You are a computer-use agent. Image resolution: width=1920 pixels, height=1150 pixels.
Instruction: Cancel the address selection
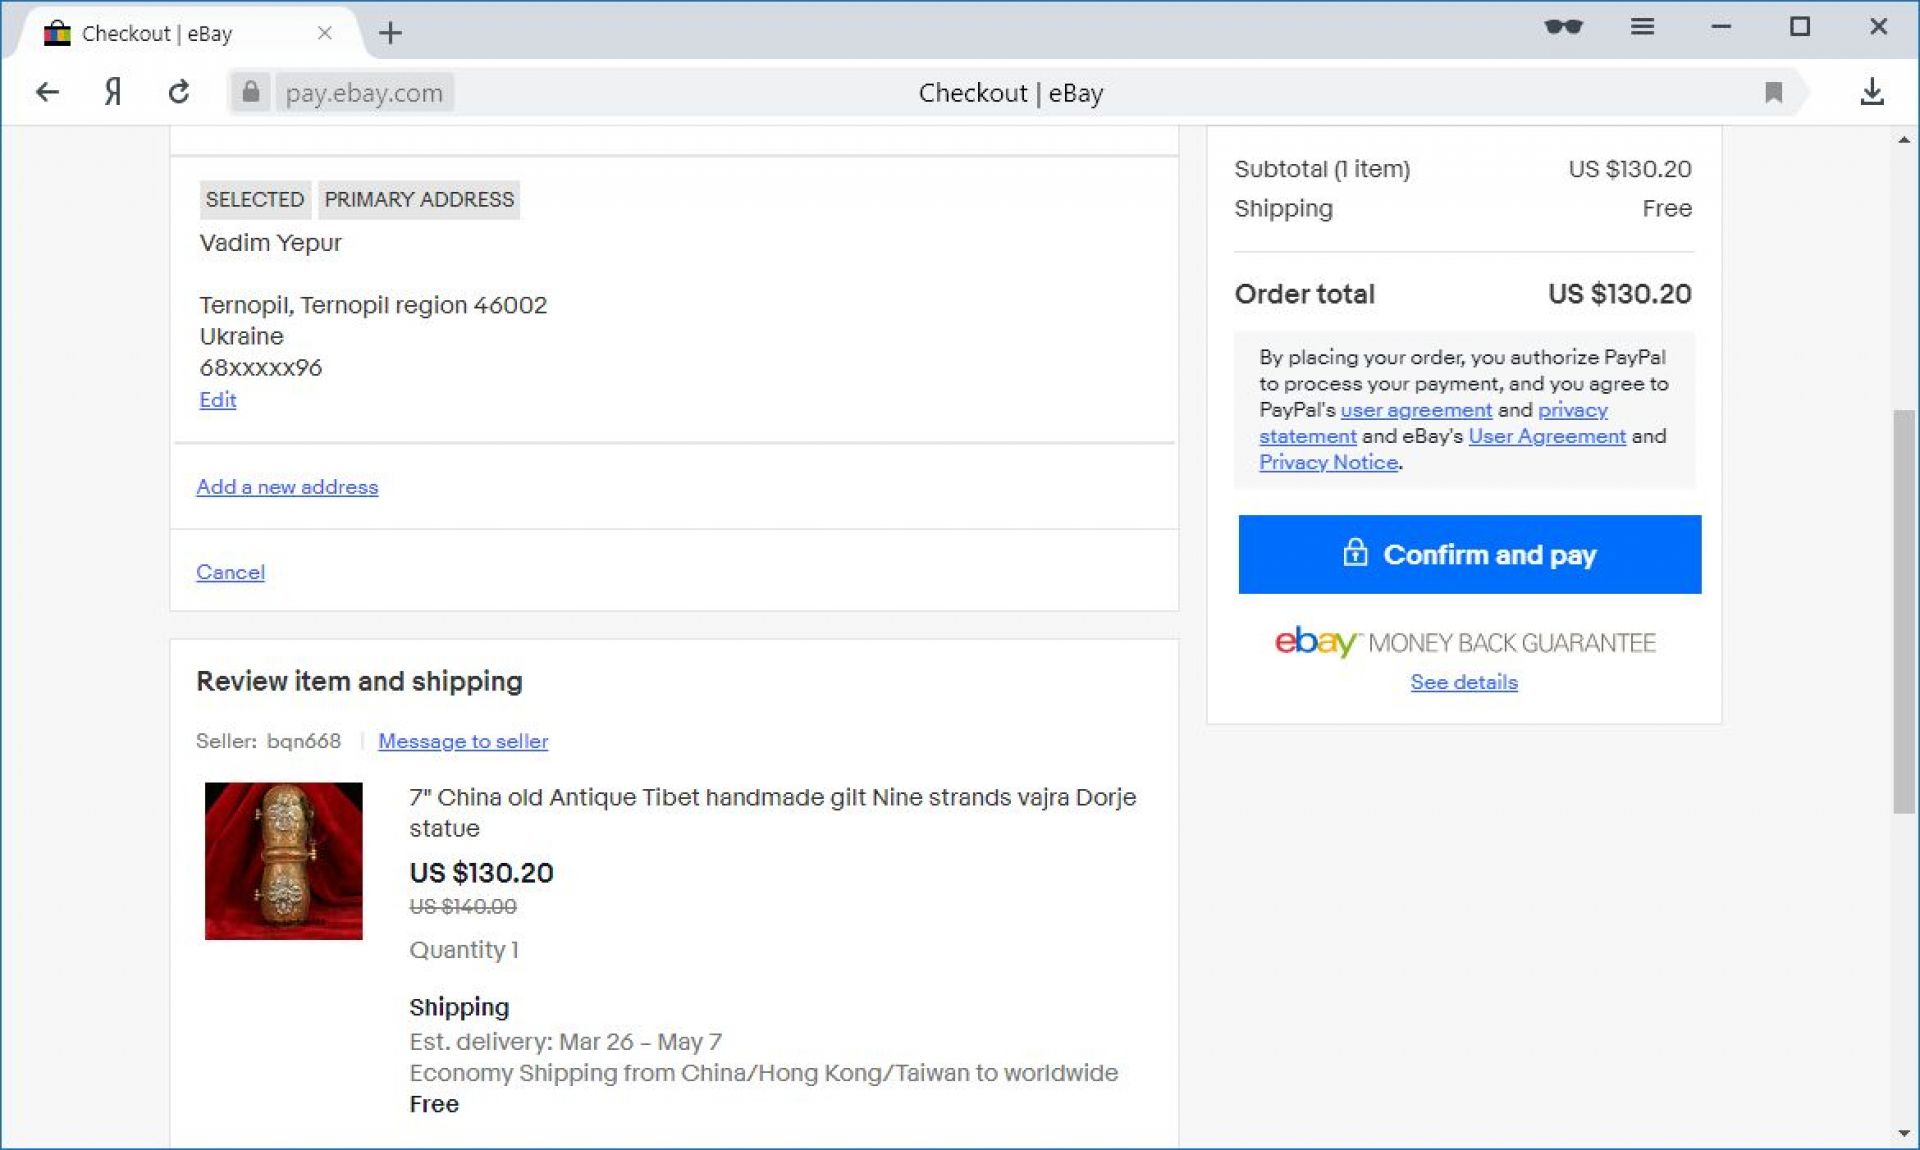pyautogui.click(x=230, y=572)
